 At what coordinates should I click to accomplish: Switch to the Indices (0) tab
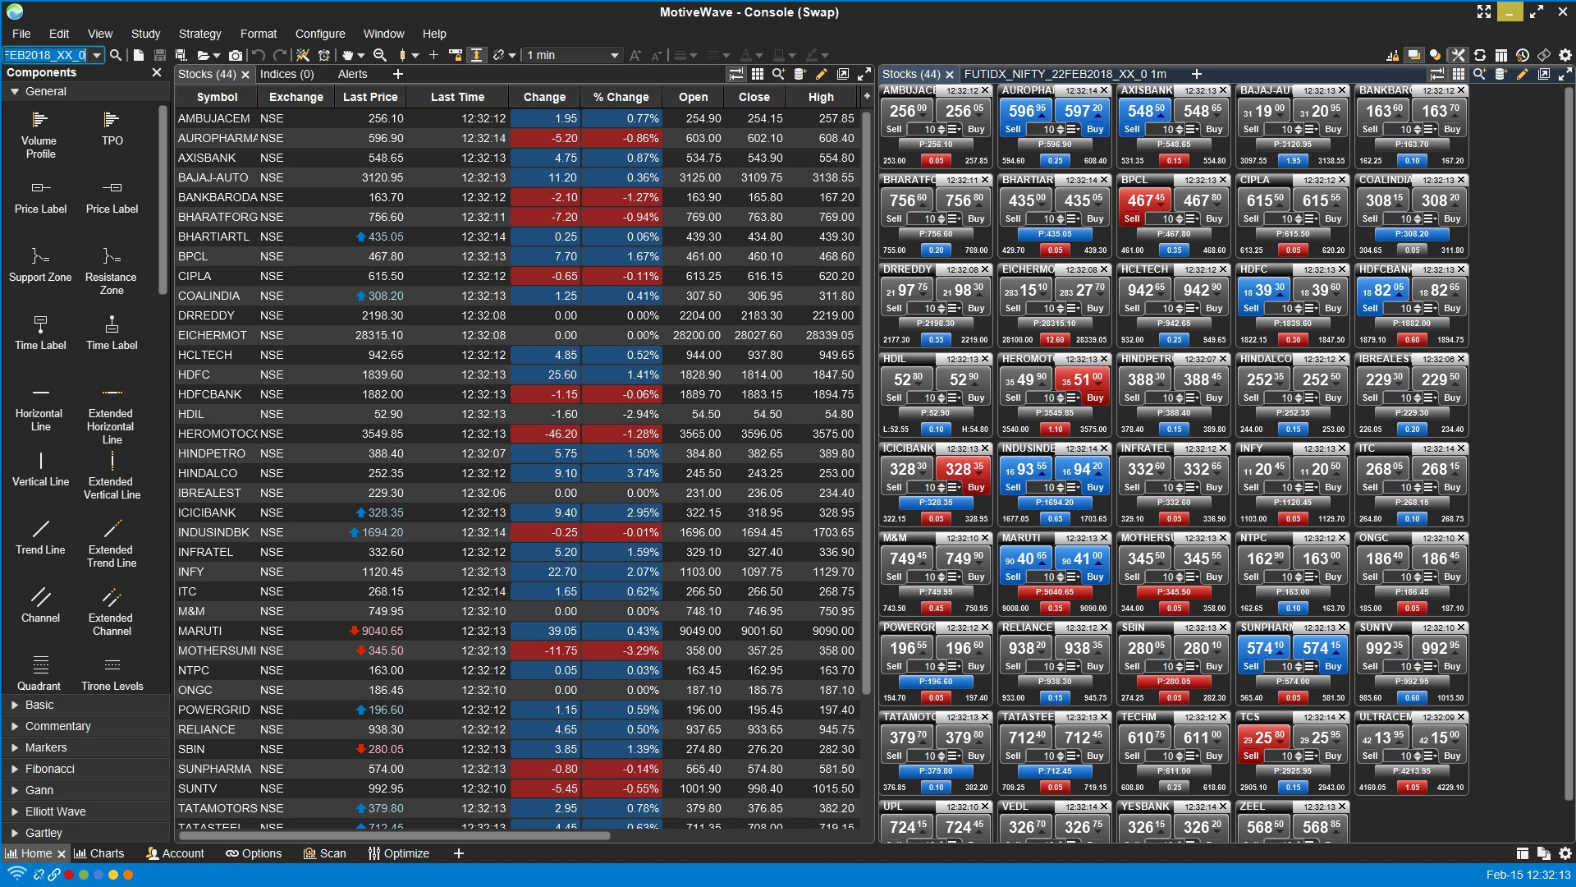[286, 74]
